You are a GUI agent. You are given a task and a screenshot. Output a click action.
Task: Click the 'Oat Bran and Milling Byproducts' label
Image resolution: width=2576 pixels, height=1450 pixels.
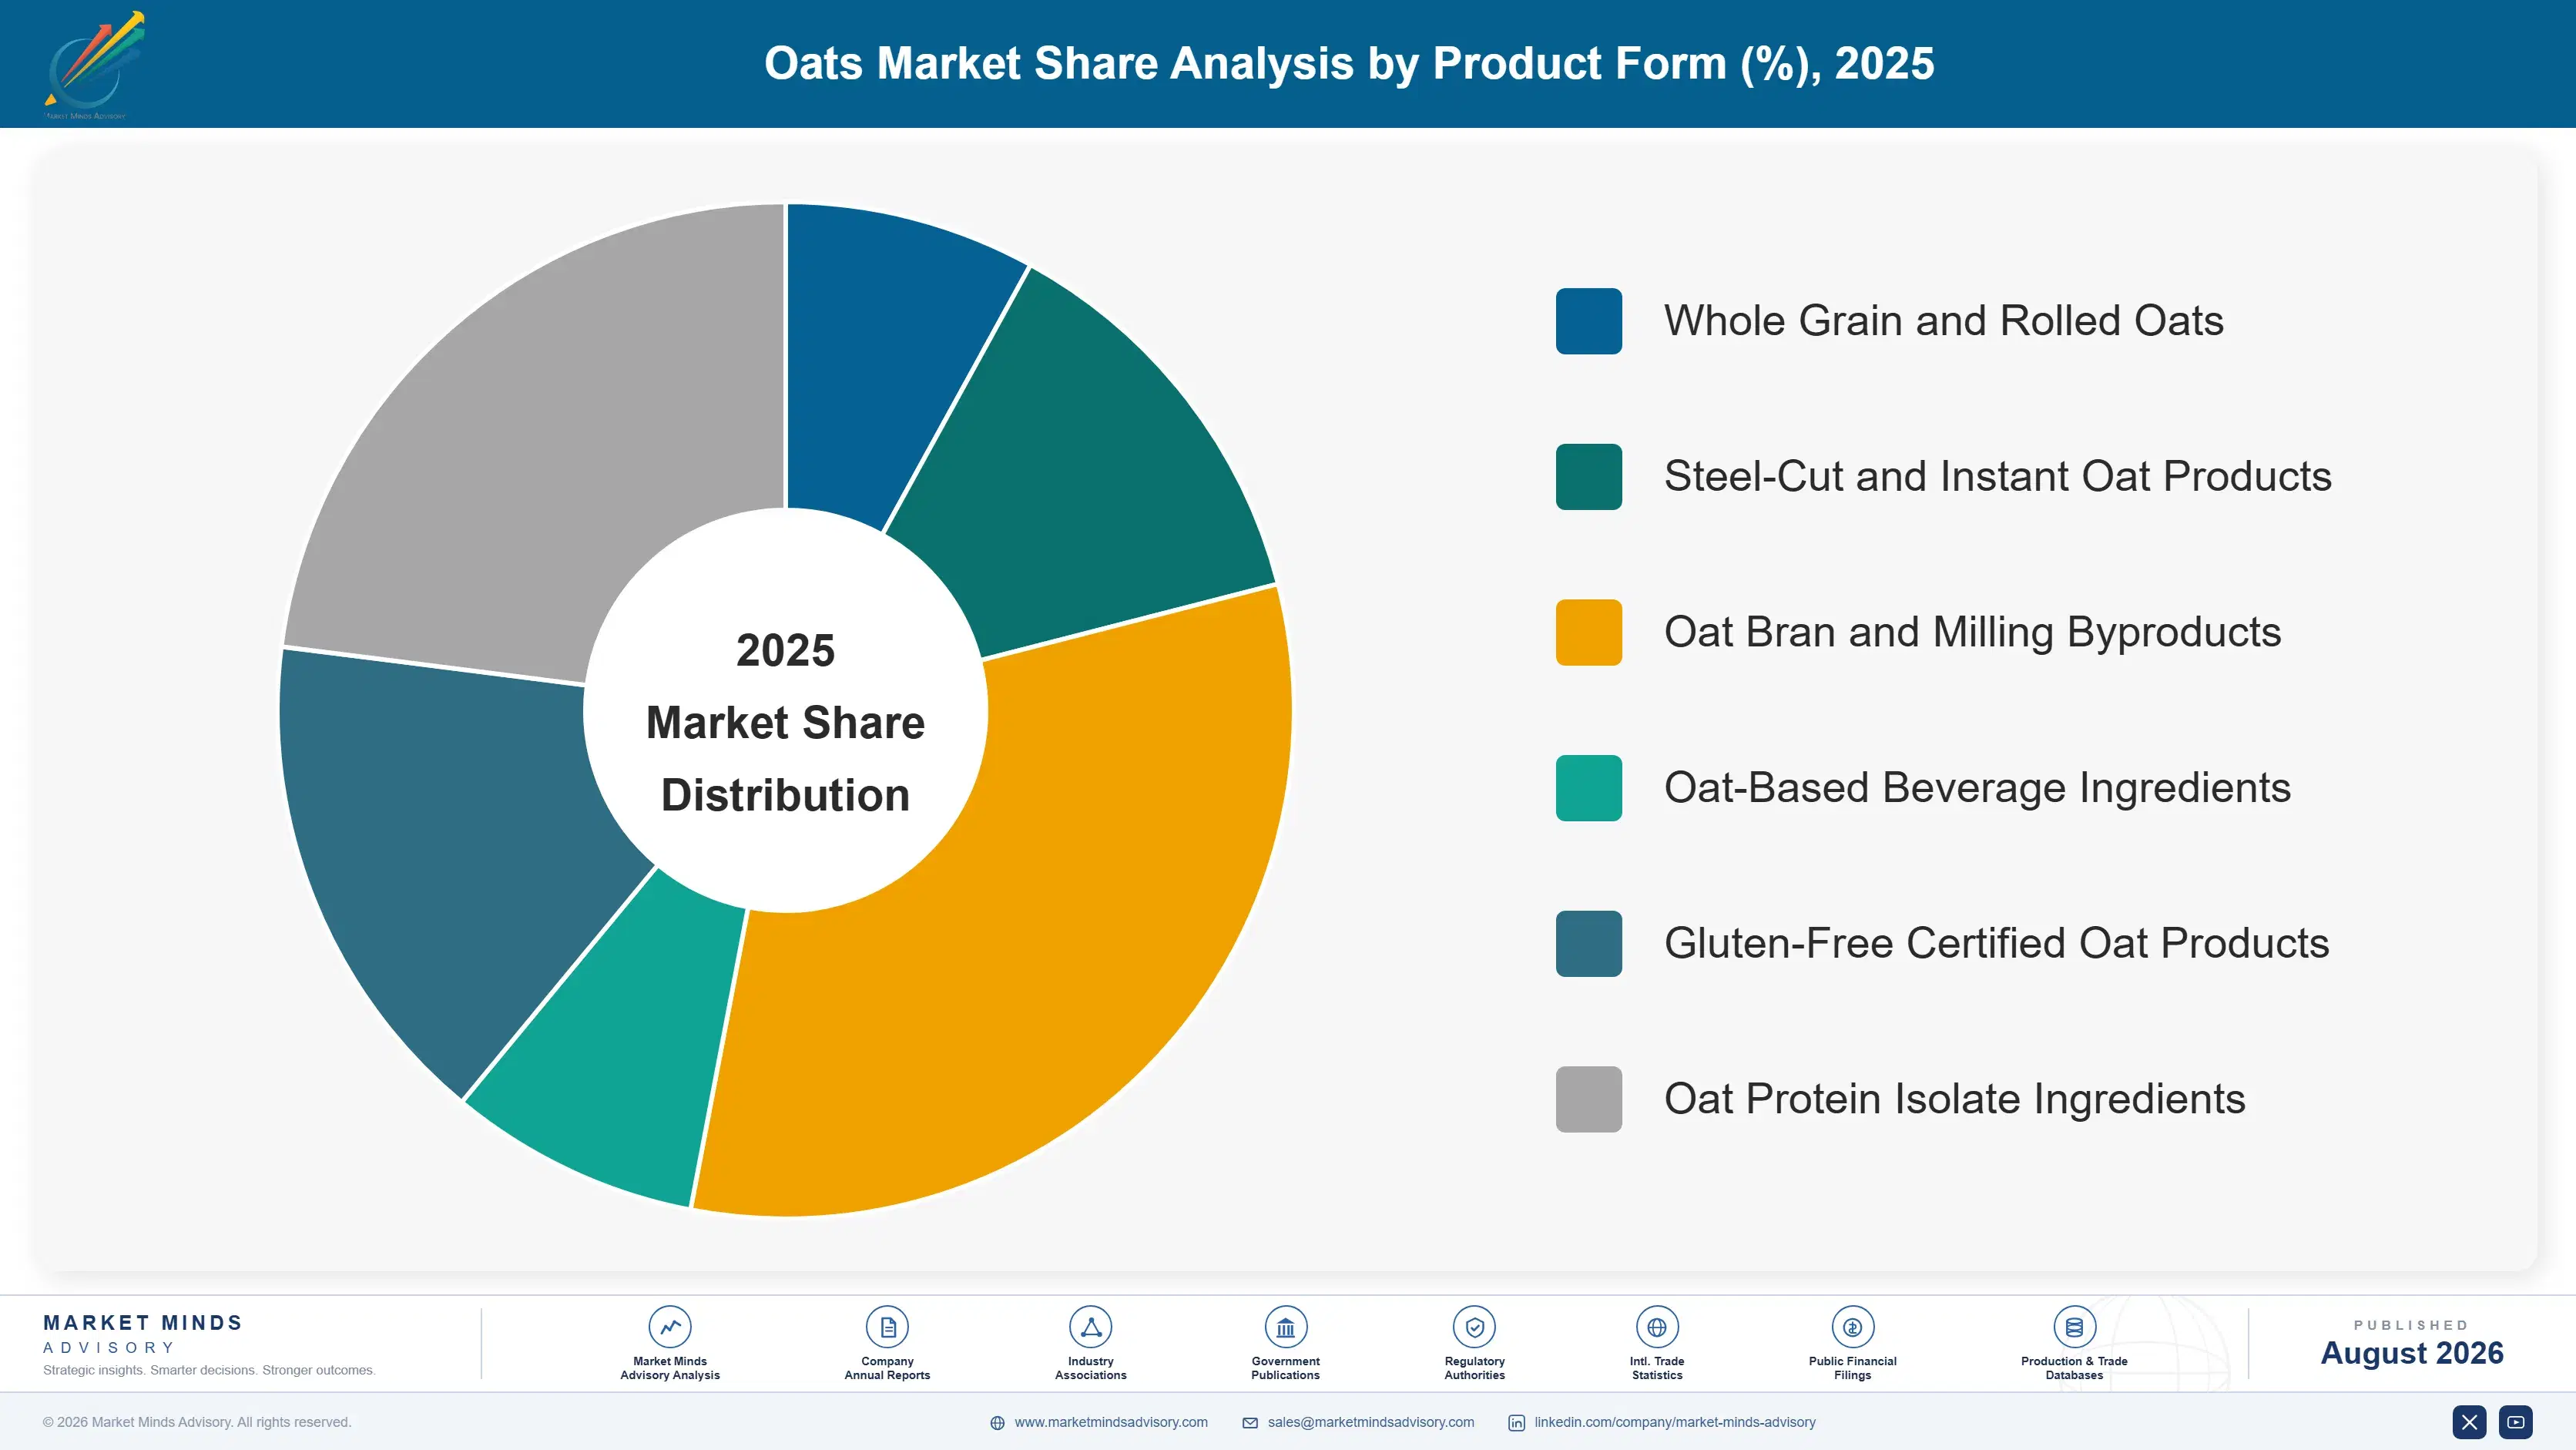pos(1972,632)
